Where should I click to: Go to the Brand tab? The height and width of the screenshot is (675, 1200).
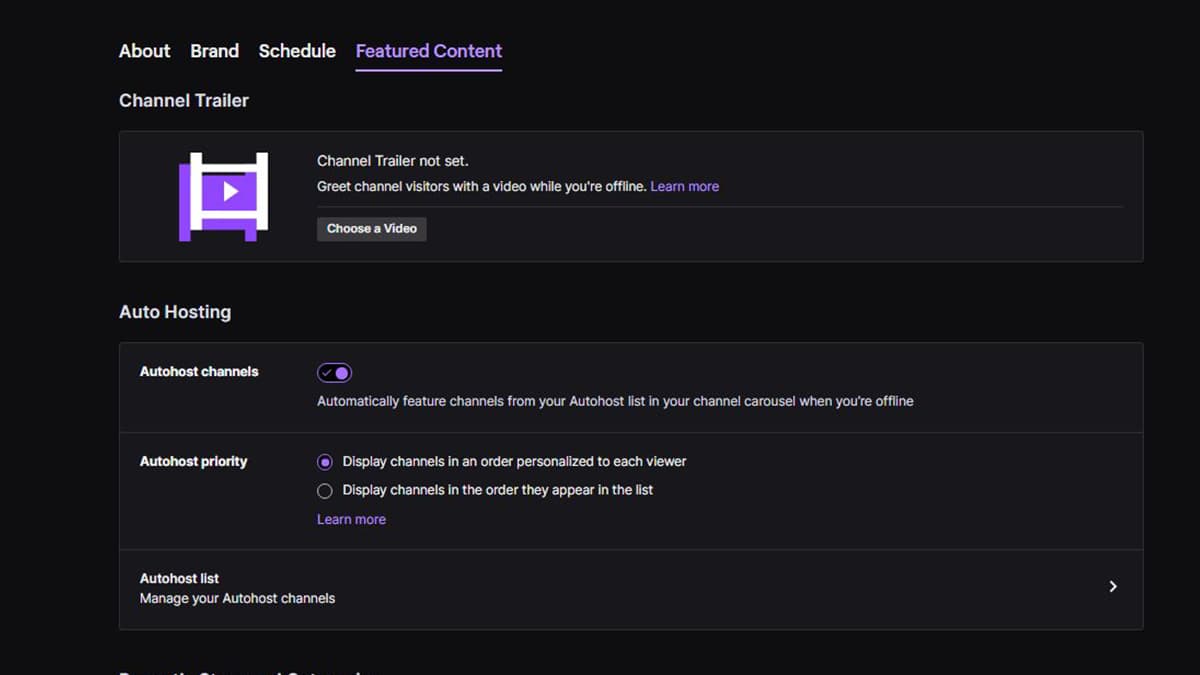coord(213,51)
